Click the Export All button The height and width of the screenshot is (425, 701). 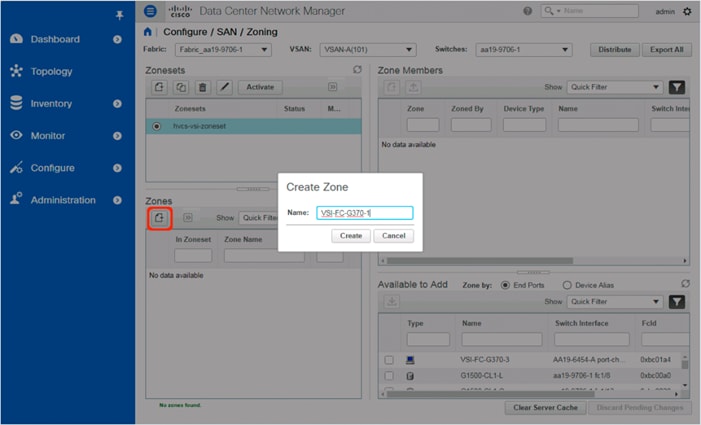tap(667, 50)
